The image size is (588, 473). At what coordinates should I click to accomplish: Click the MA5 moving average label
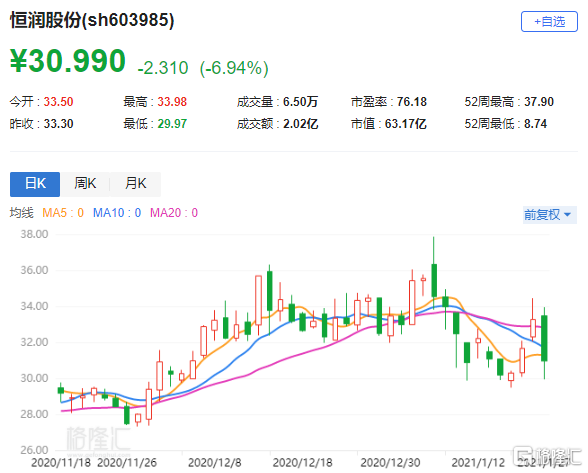pos(63,213)
